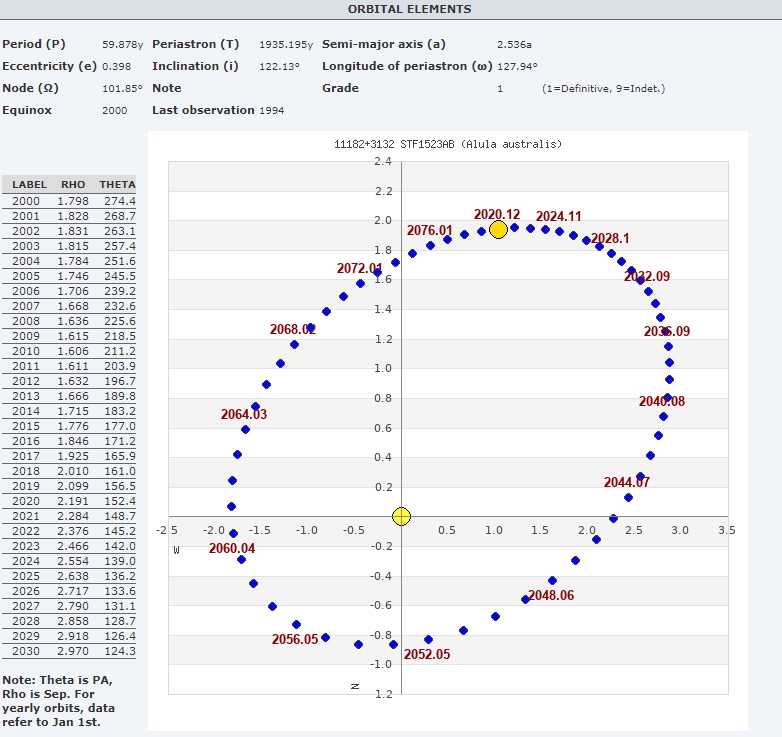Click the Eccentricity value 0.398
Viewport: 782px width, 737px height.
116,66
